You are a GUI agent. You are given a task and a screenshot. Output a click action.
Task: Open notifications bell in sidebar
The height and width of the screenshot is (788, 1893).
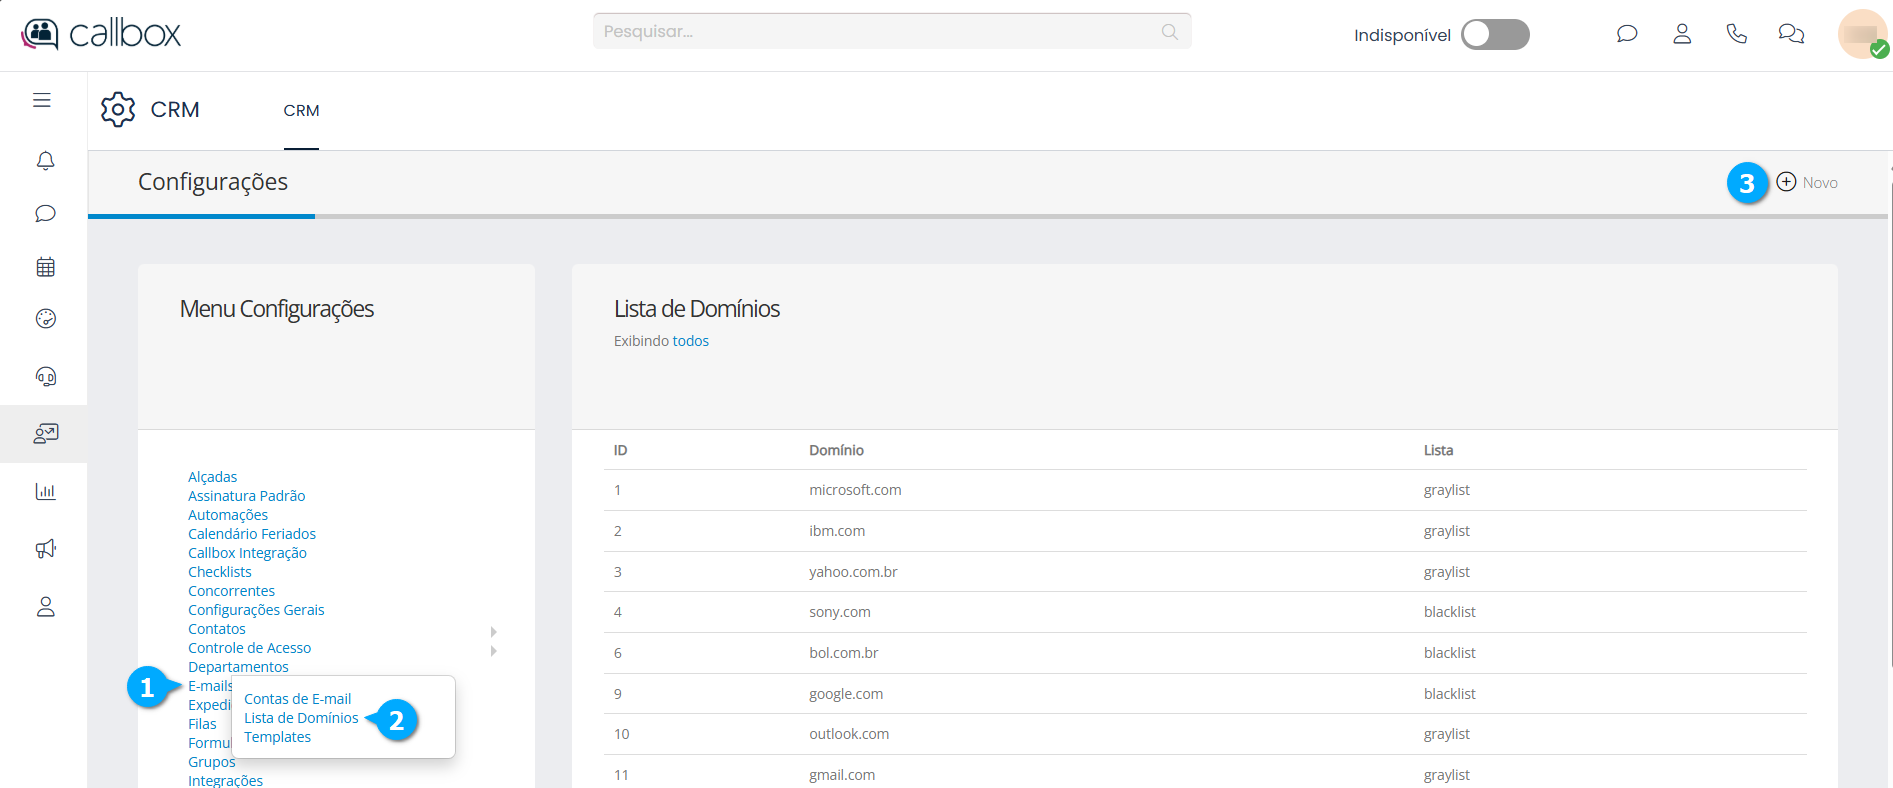point(45,161)
